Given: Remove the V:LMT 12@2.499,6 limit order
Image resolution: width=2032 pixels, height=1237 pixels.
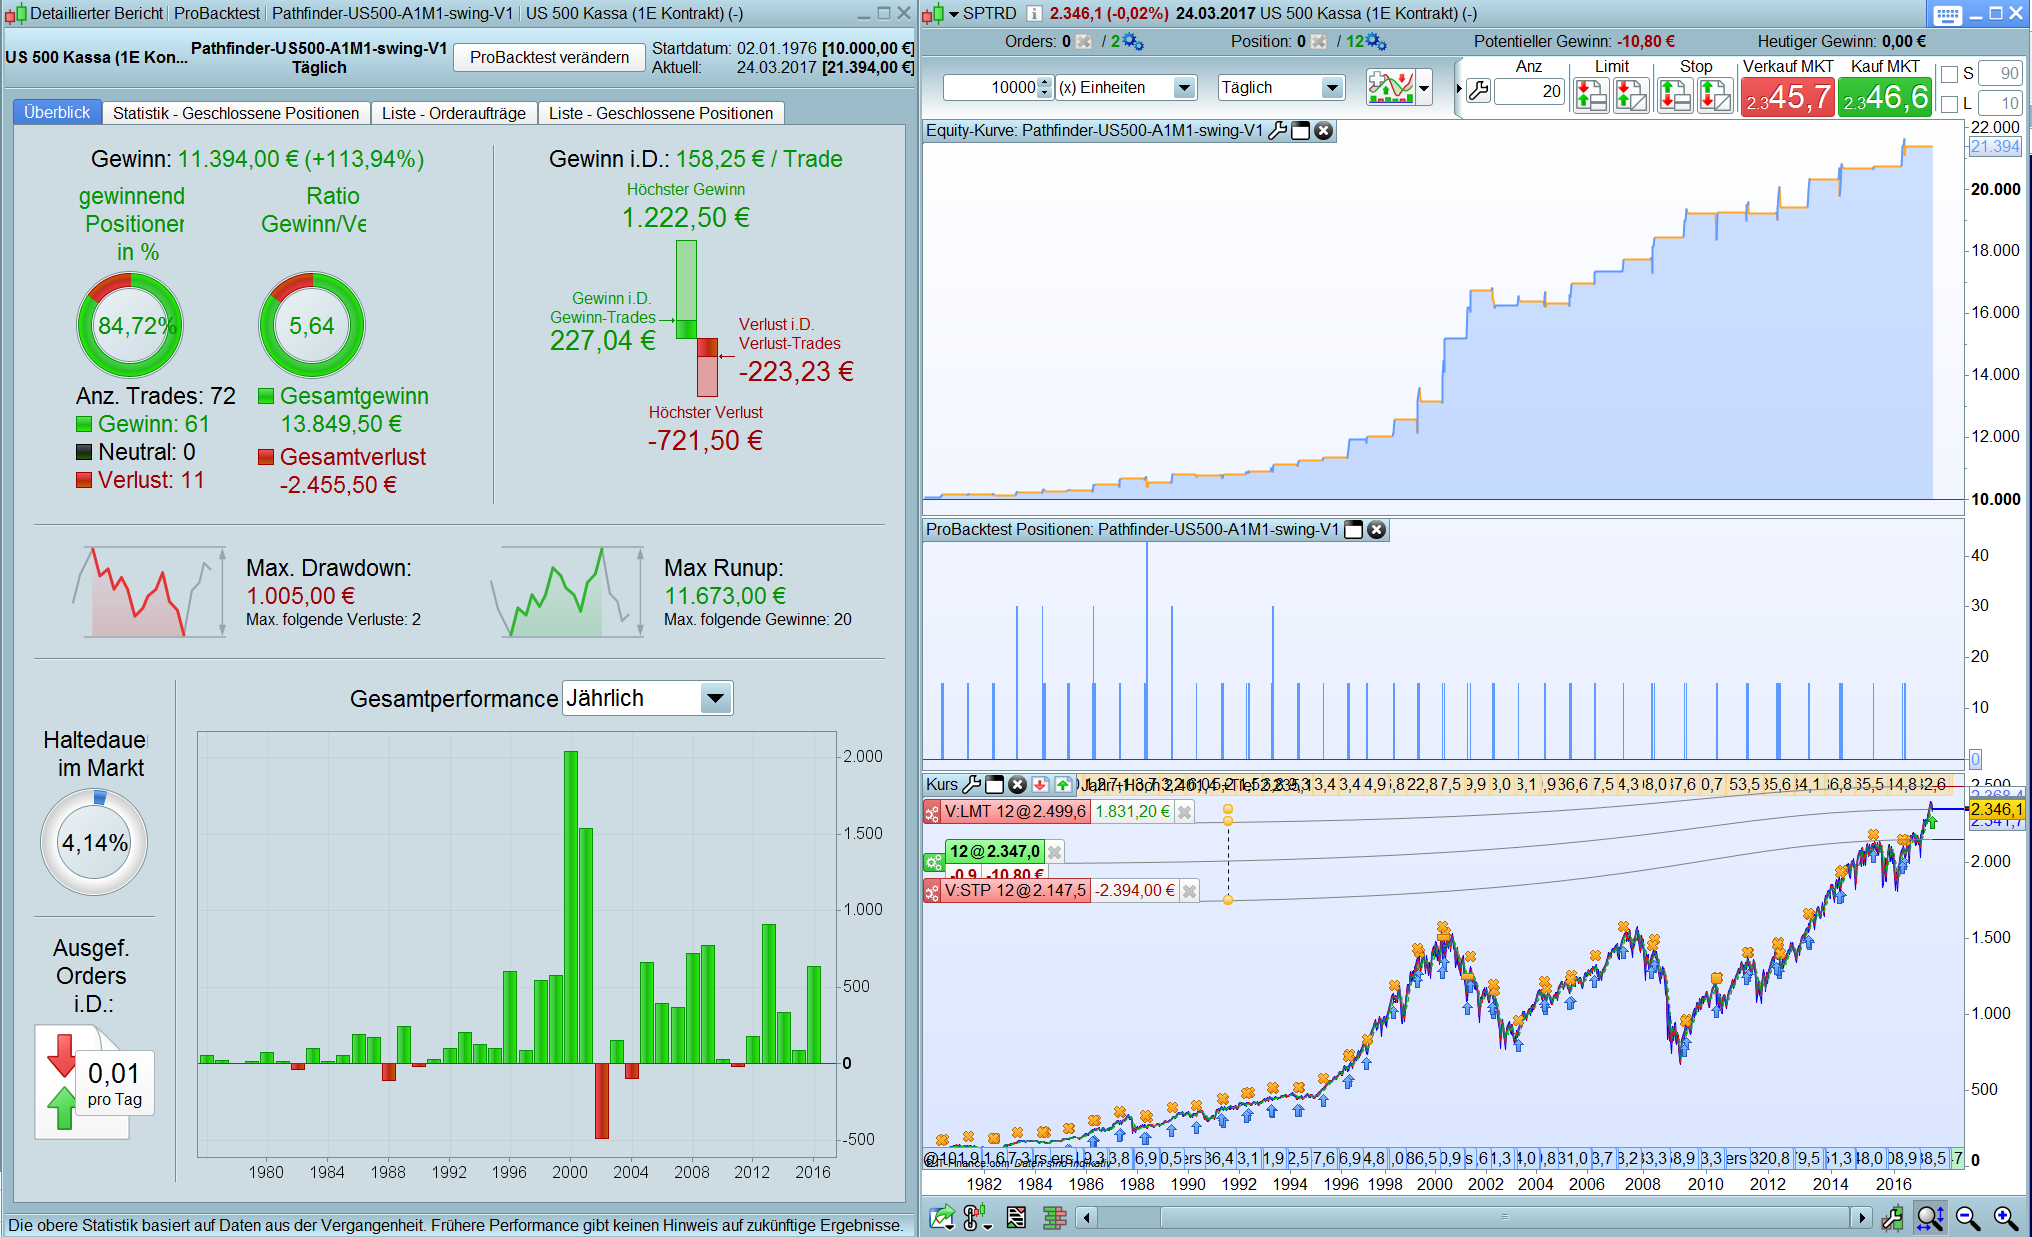Looking at the screenshot, I should click(x=1185, y=812).
